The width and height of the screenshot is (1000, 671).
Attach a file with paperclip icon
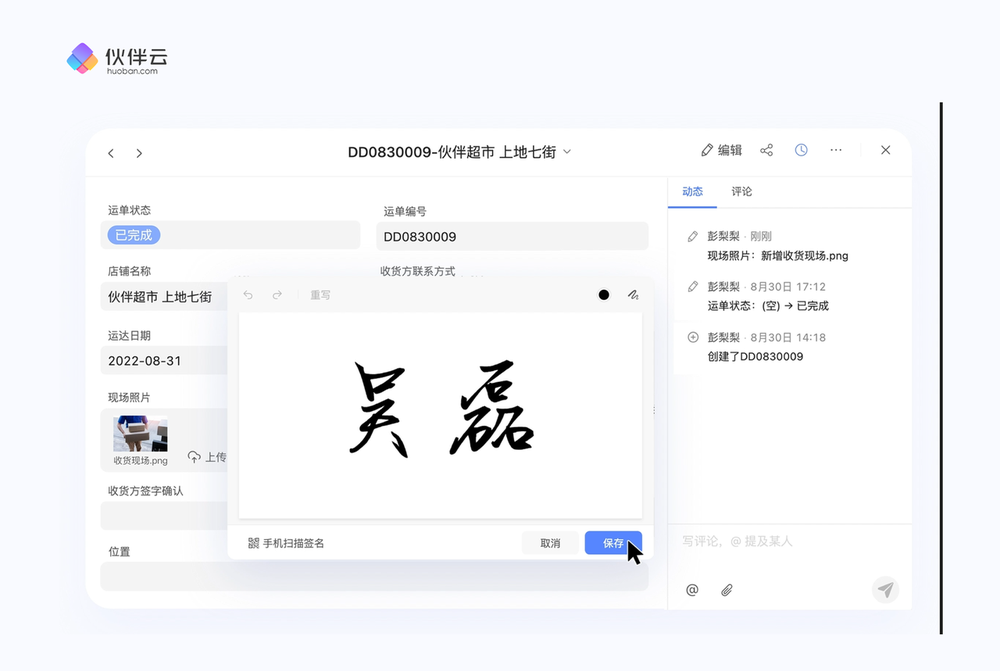point(727,590)
